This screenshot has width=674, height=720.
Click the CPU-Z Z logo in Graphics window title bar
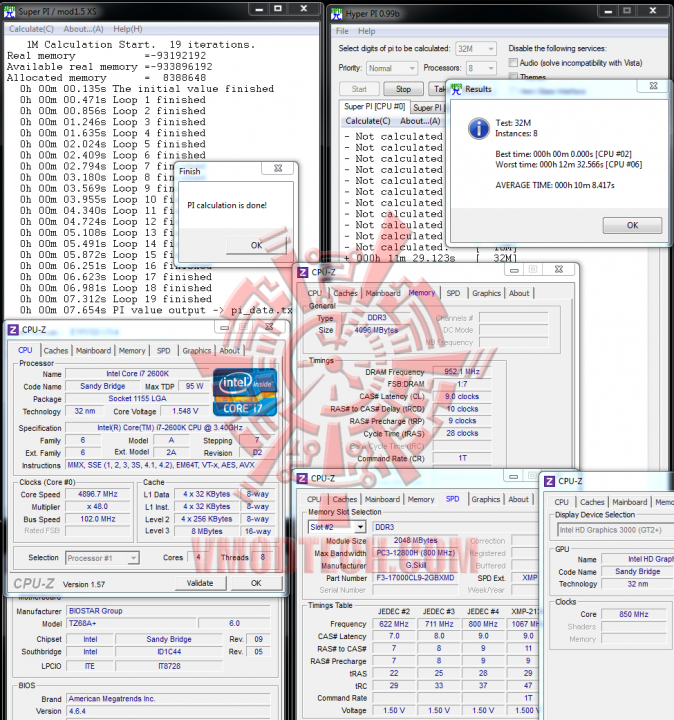pyautogui.click(x=549, y=481)
